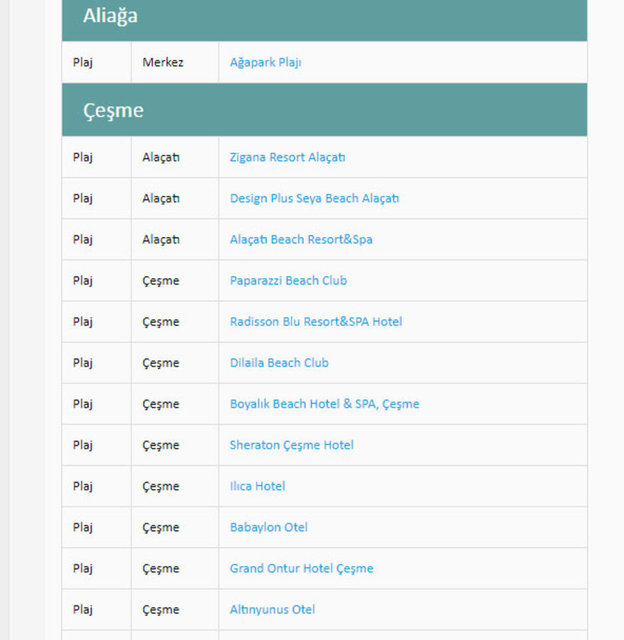Image resolution: width=624 pixels, height=640 pixels.
Task: Click Plaj cell in Paparazzi Beach Club row
Action: click(83, 280)
